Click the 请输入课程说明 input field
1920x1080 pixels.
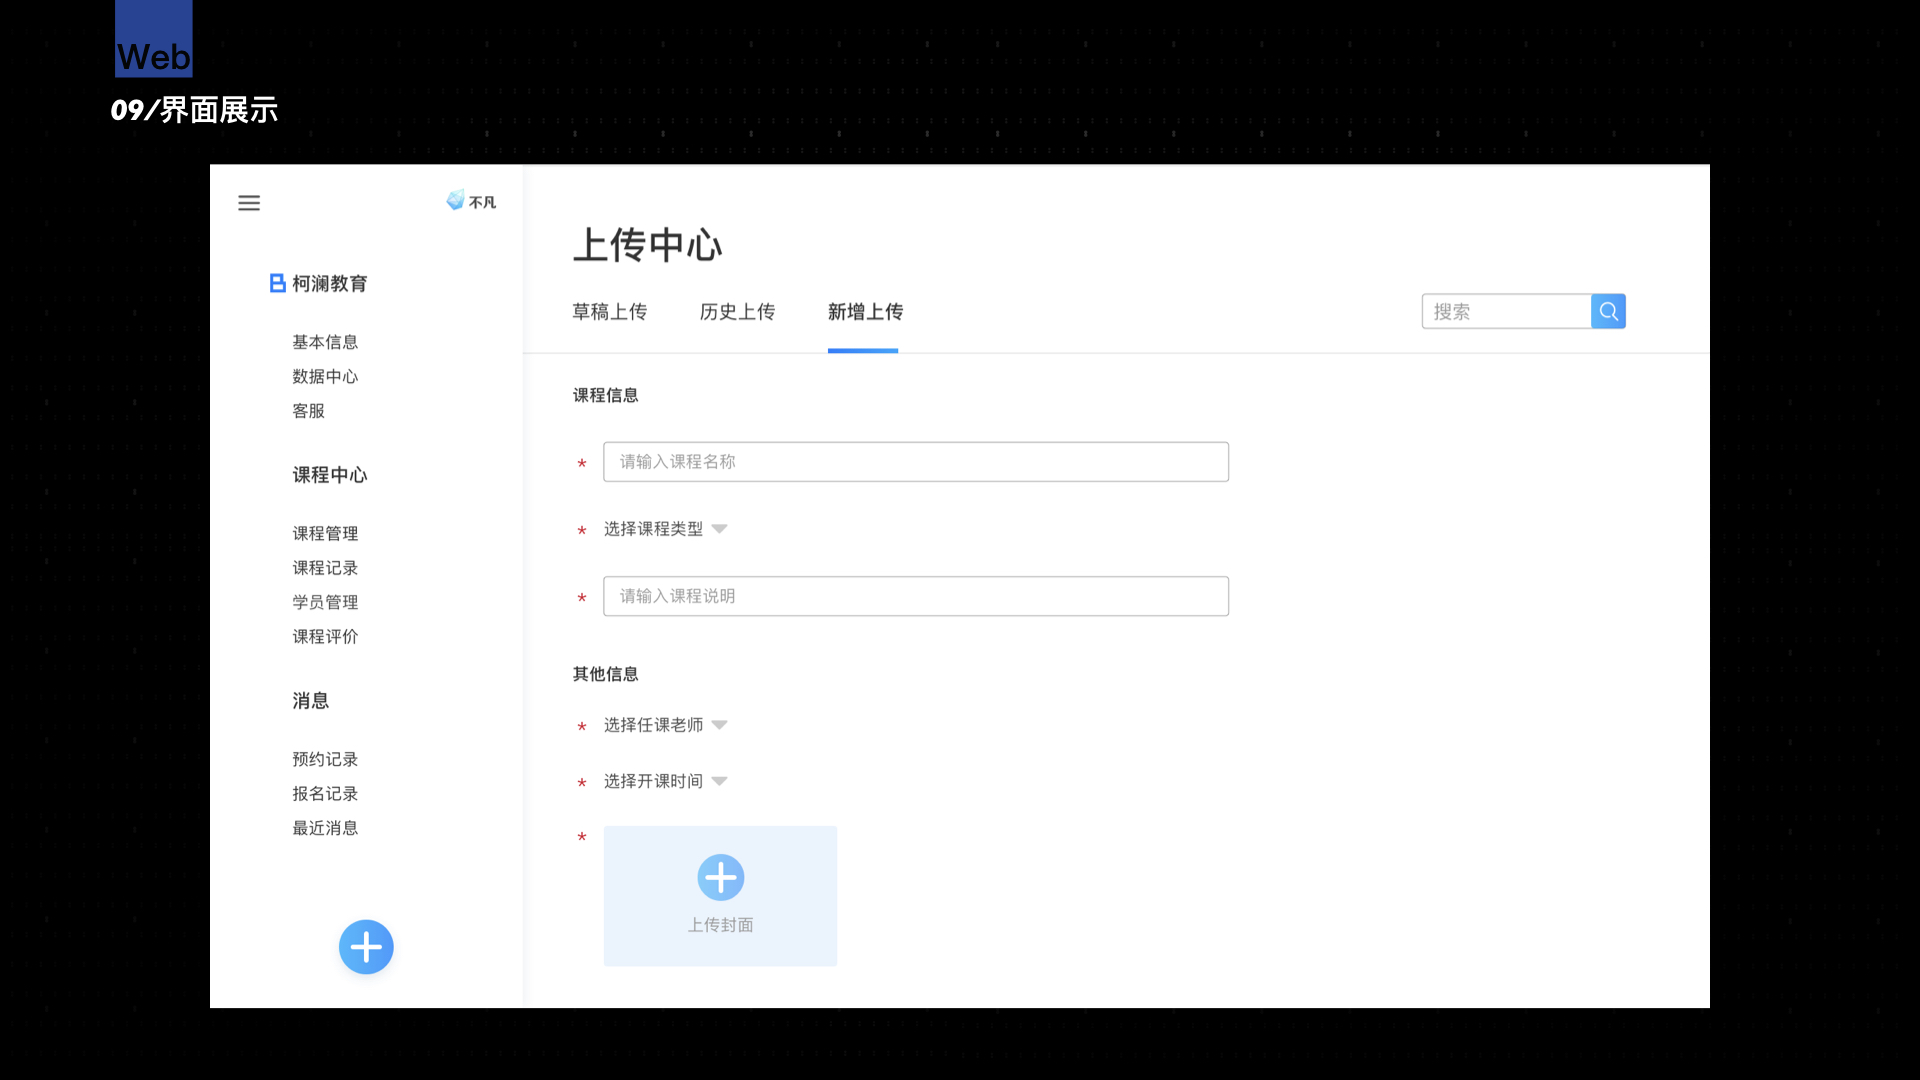[915, 596]
